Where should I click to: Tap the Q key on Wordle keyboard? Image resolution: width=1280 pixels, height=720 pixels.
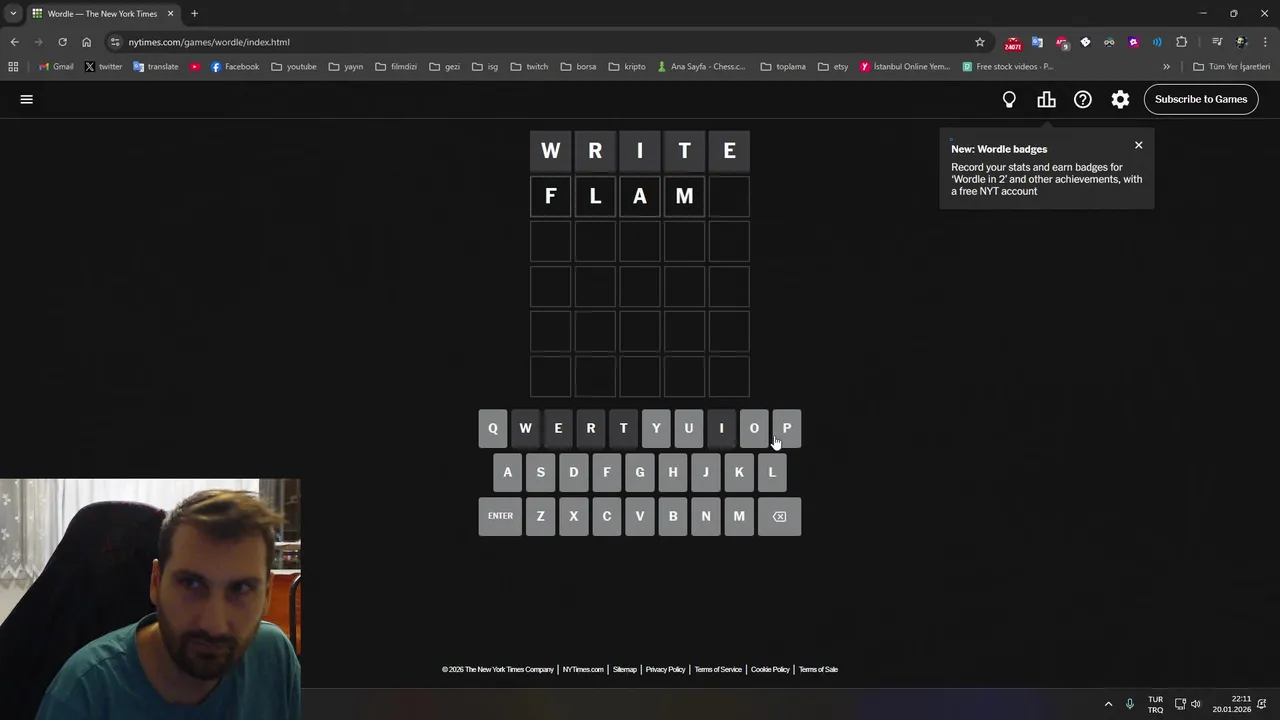pos(493,428)
